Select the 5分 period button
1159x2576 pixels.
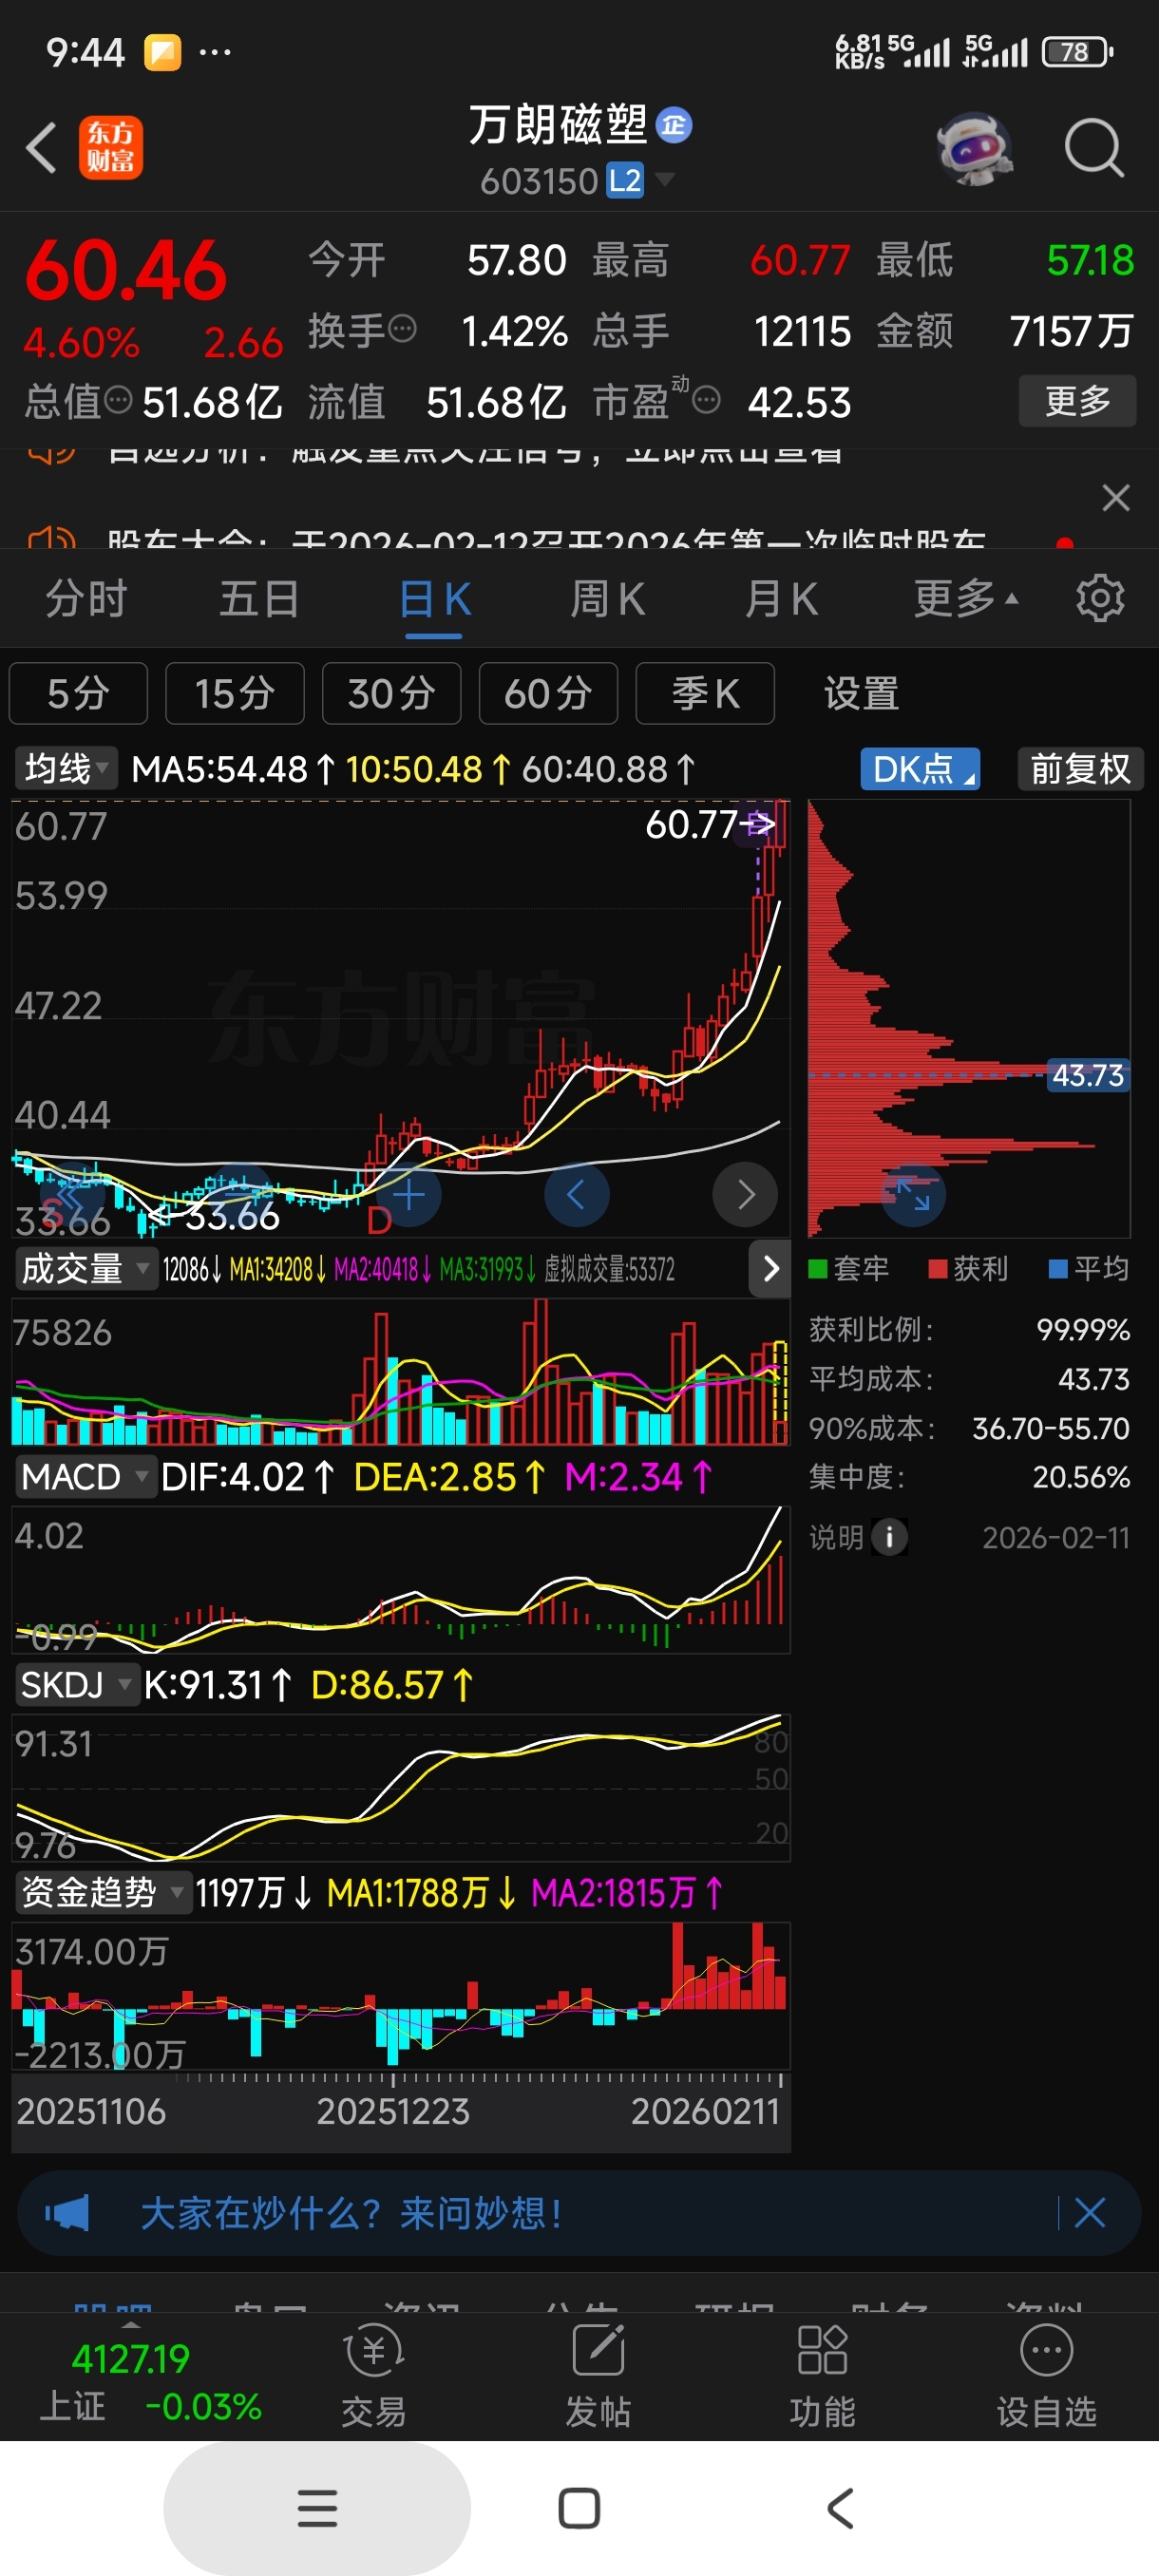(x=78, y=693)
